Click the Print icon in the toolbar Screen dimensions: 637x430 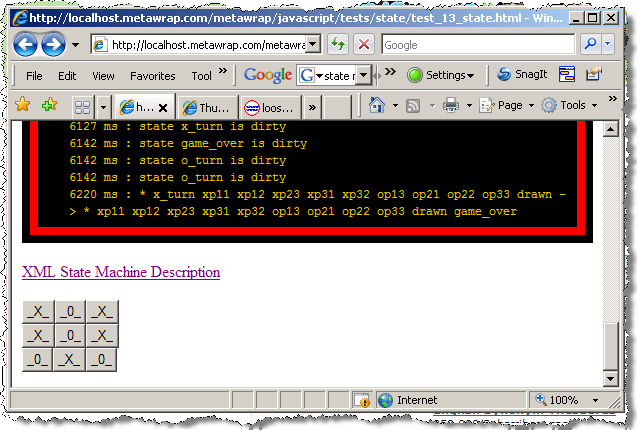tap(451, 105)
